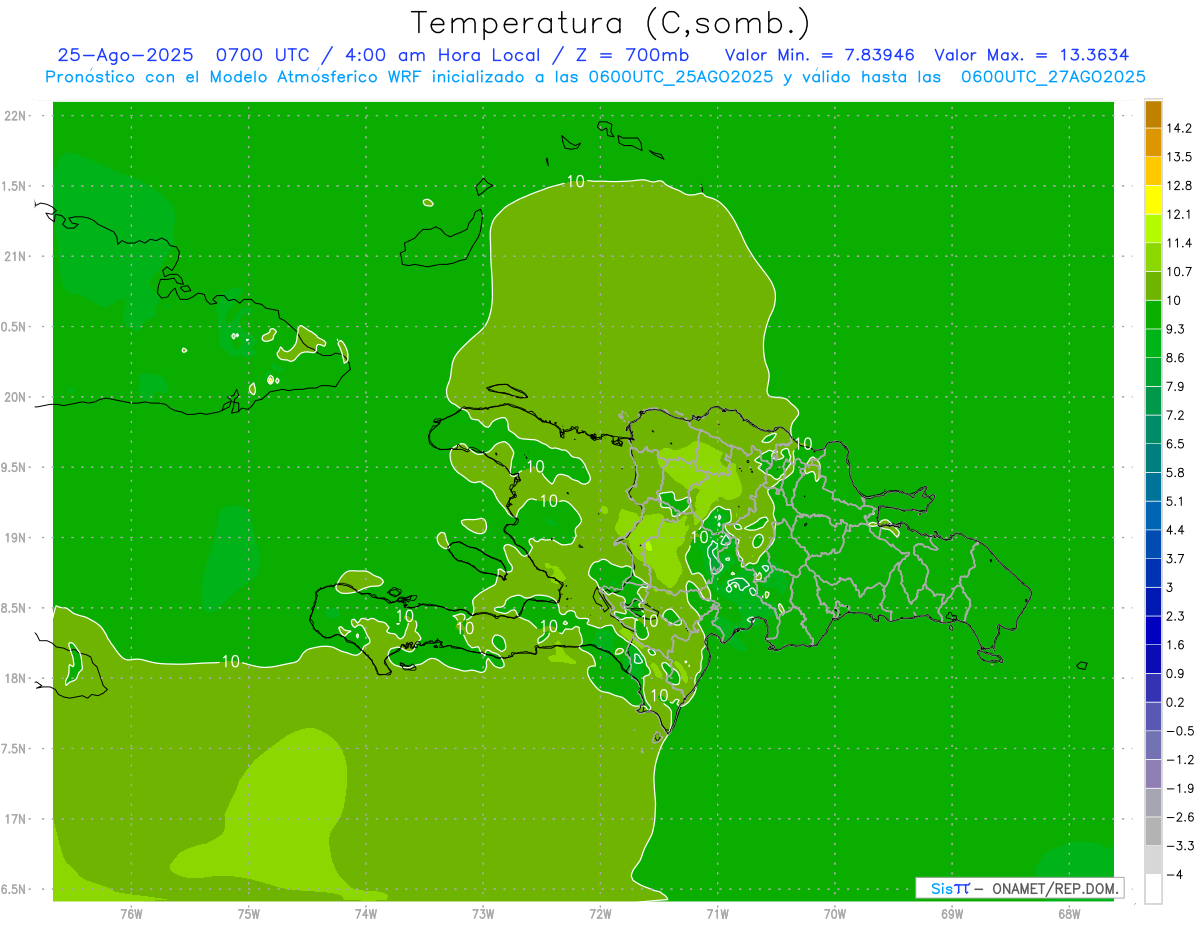Viewport: 1200px width, 927px height.
Task: Click the title 'Temperatura (C,somb.)'
Action: coord(610,24)
